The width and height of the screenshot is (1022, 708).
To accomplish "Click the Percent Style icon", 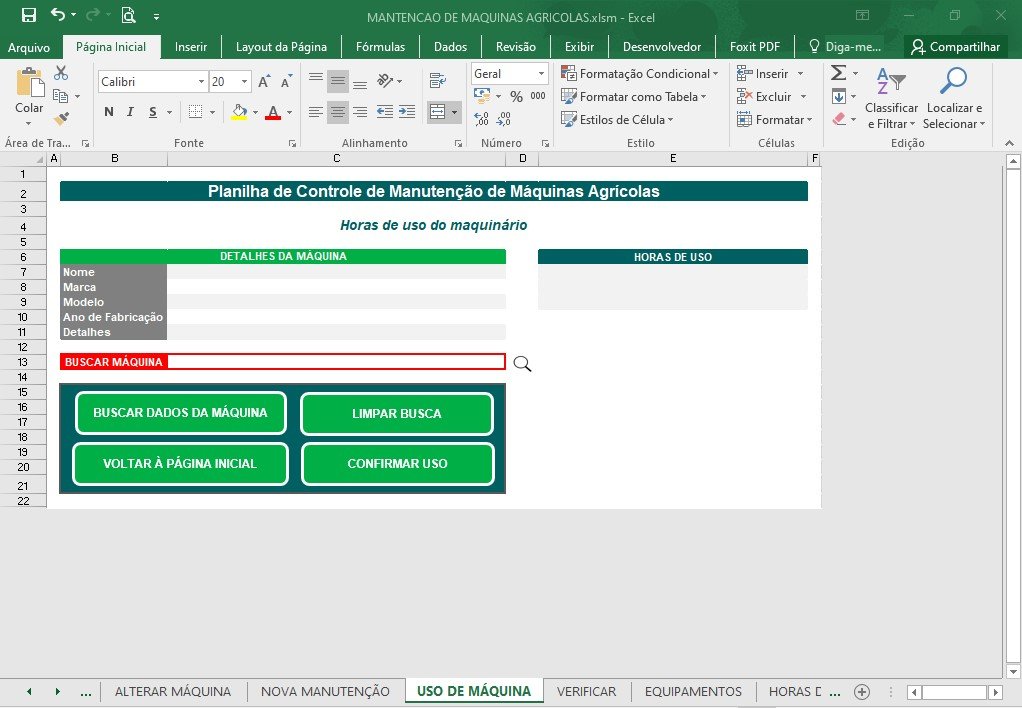I will pyautogui.click(x=516, y=96).
